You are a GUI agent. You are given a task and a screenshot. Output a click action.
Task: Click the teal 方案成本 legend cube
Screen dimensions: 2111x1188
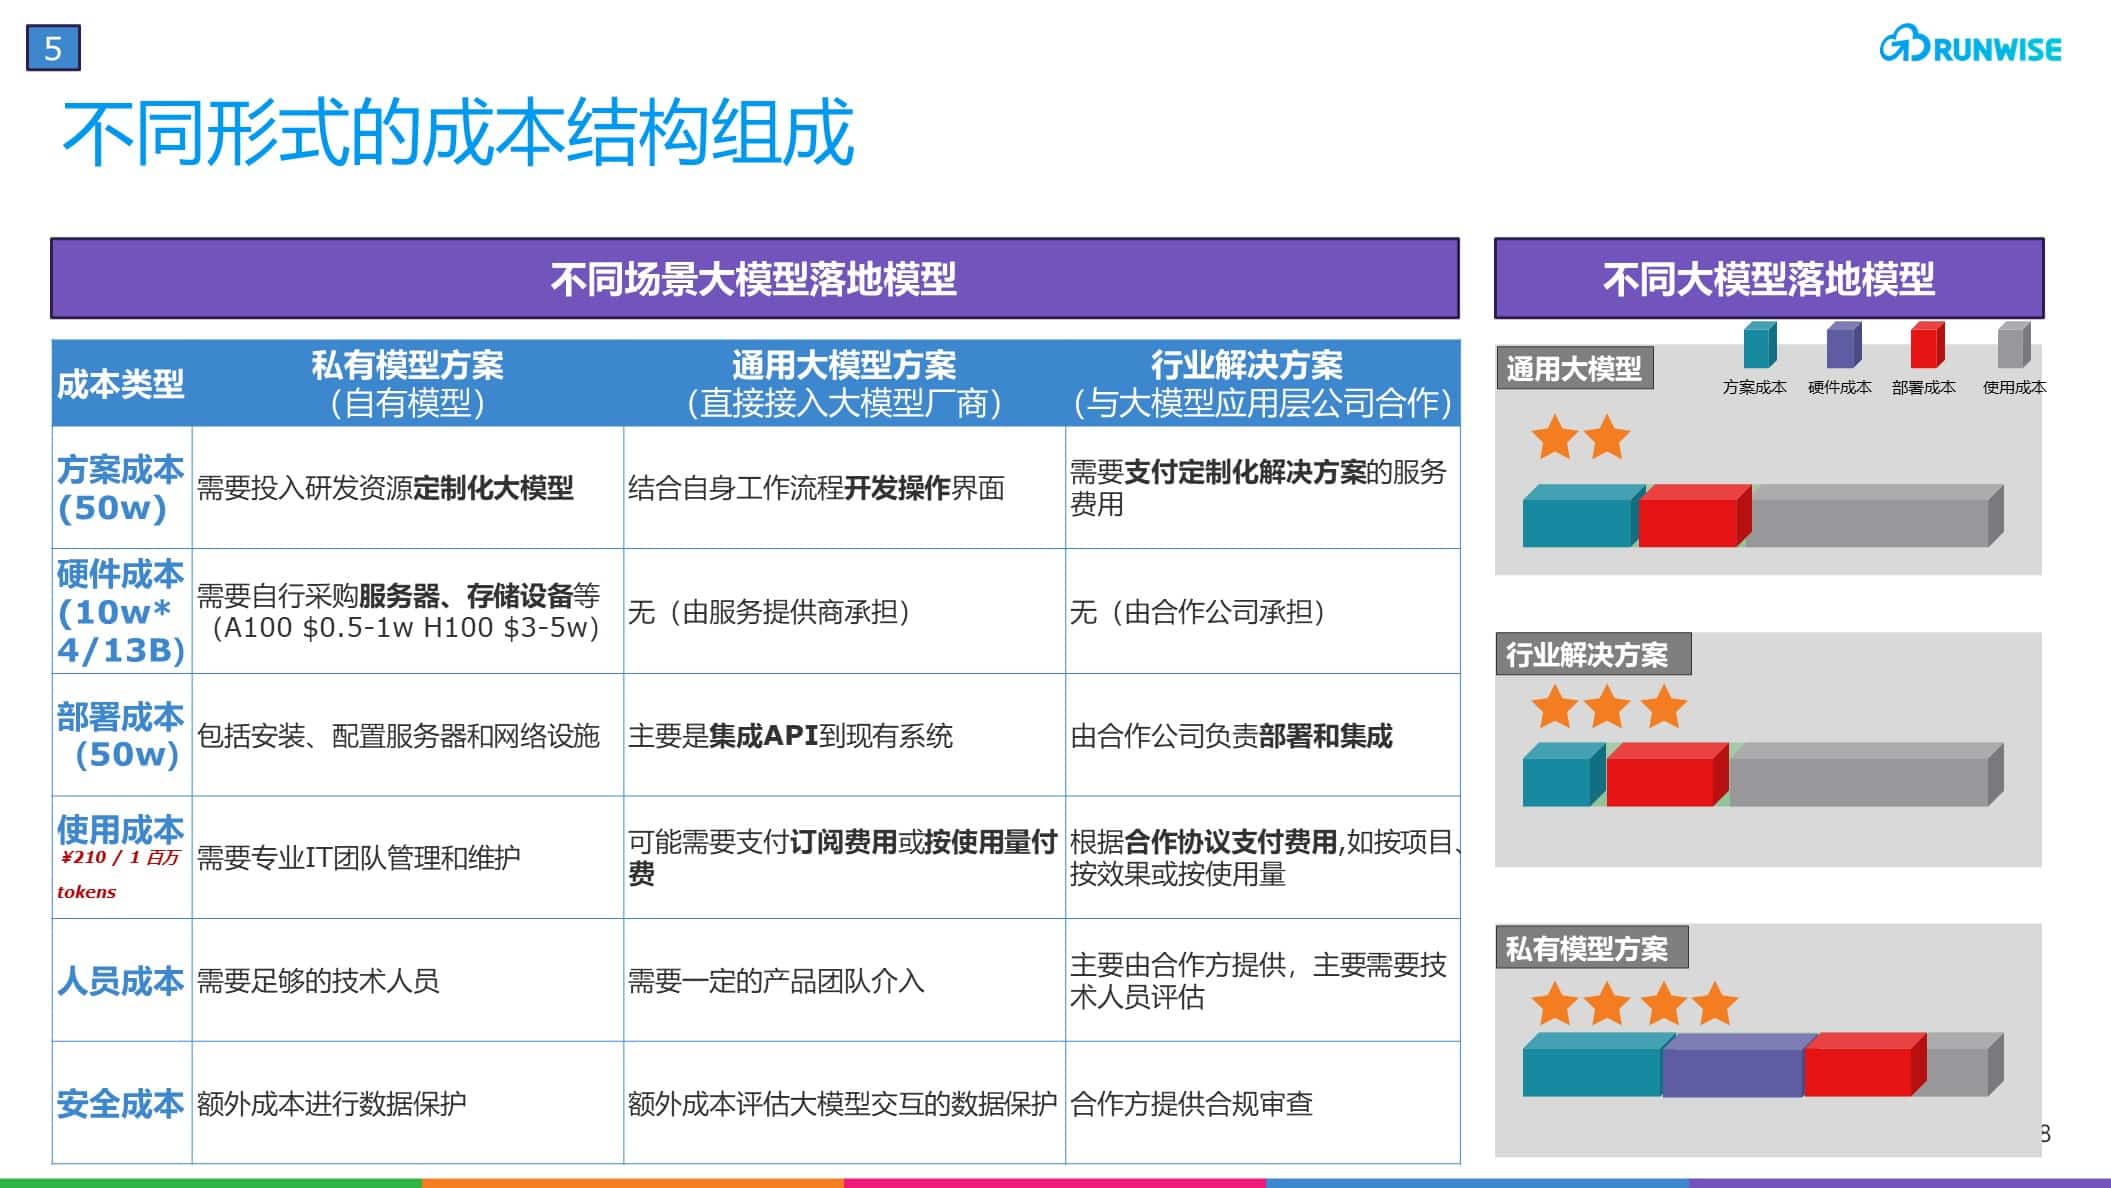1759,345
